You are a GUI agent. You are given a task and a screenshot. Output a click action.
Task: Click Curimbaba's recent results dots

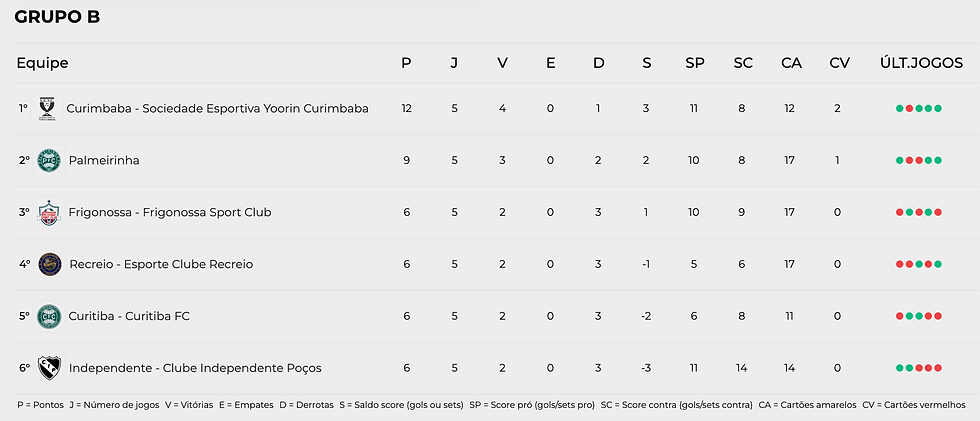pyautogui.click(x=919, y=108)
